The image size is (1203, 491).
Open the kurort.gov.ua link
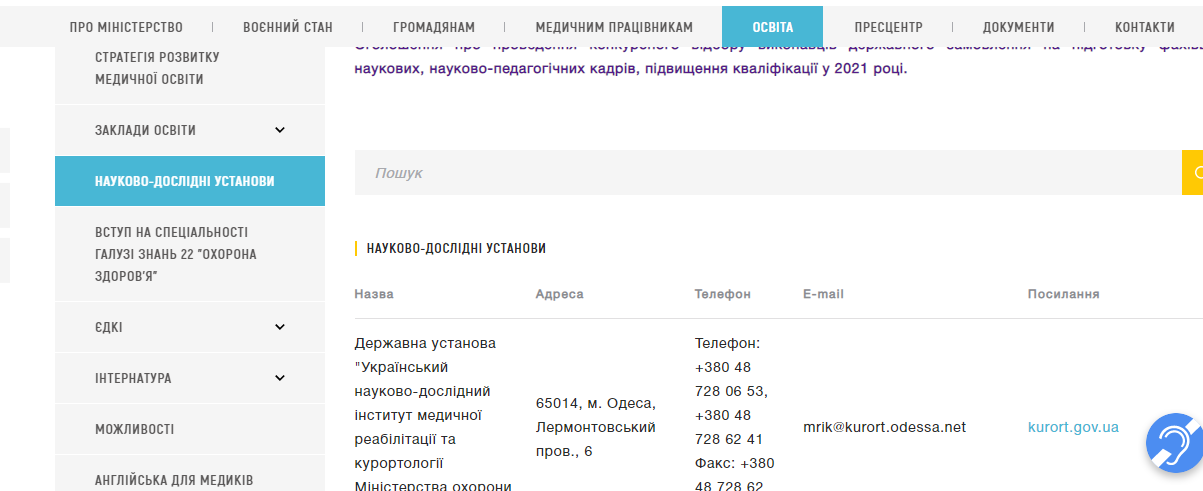pyautogui.click(x=1073, y=427)
